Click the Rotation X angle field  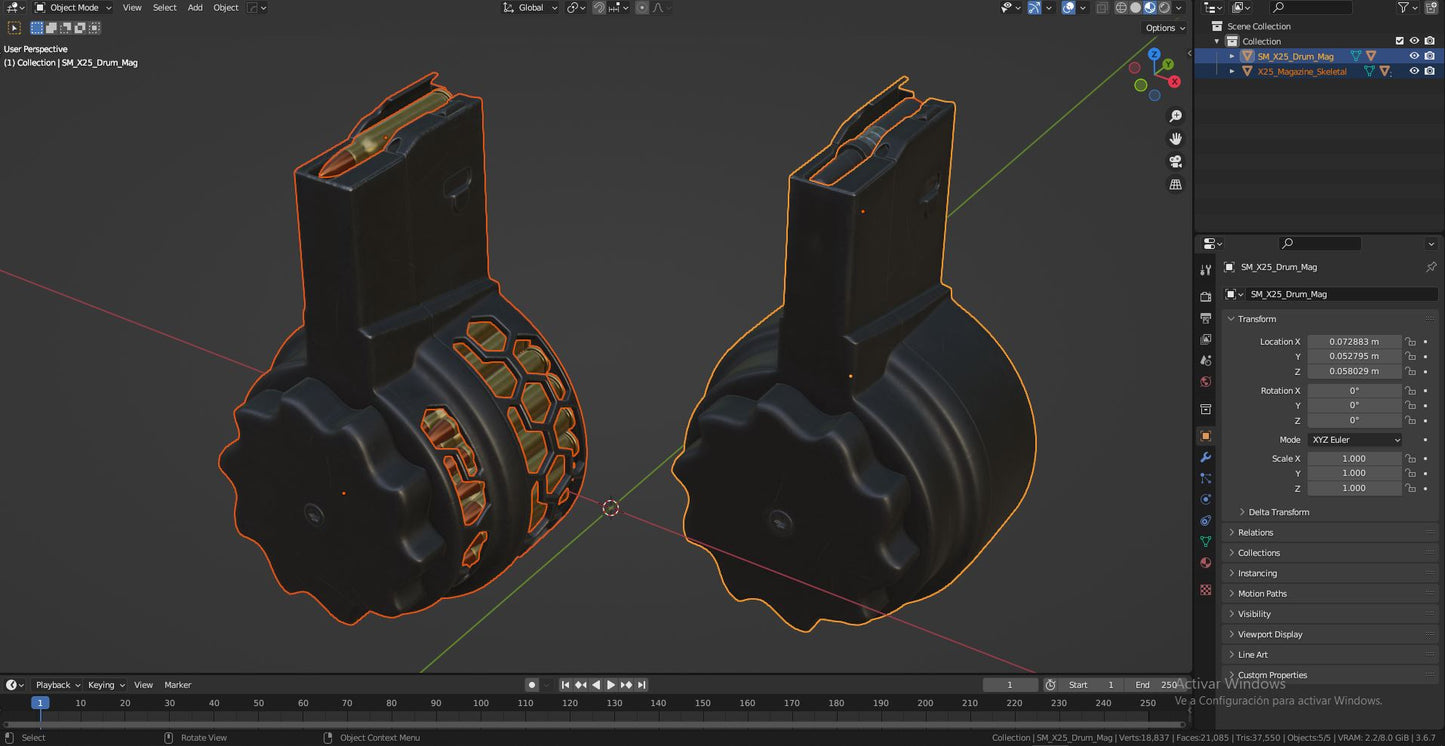(1354, 390)
